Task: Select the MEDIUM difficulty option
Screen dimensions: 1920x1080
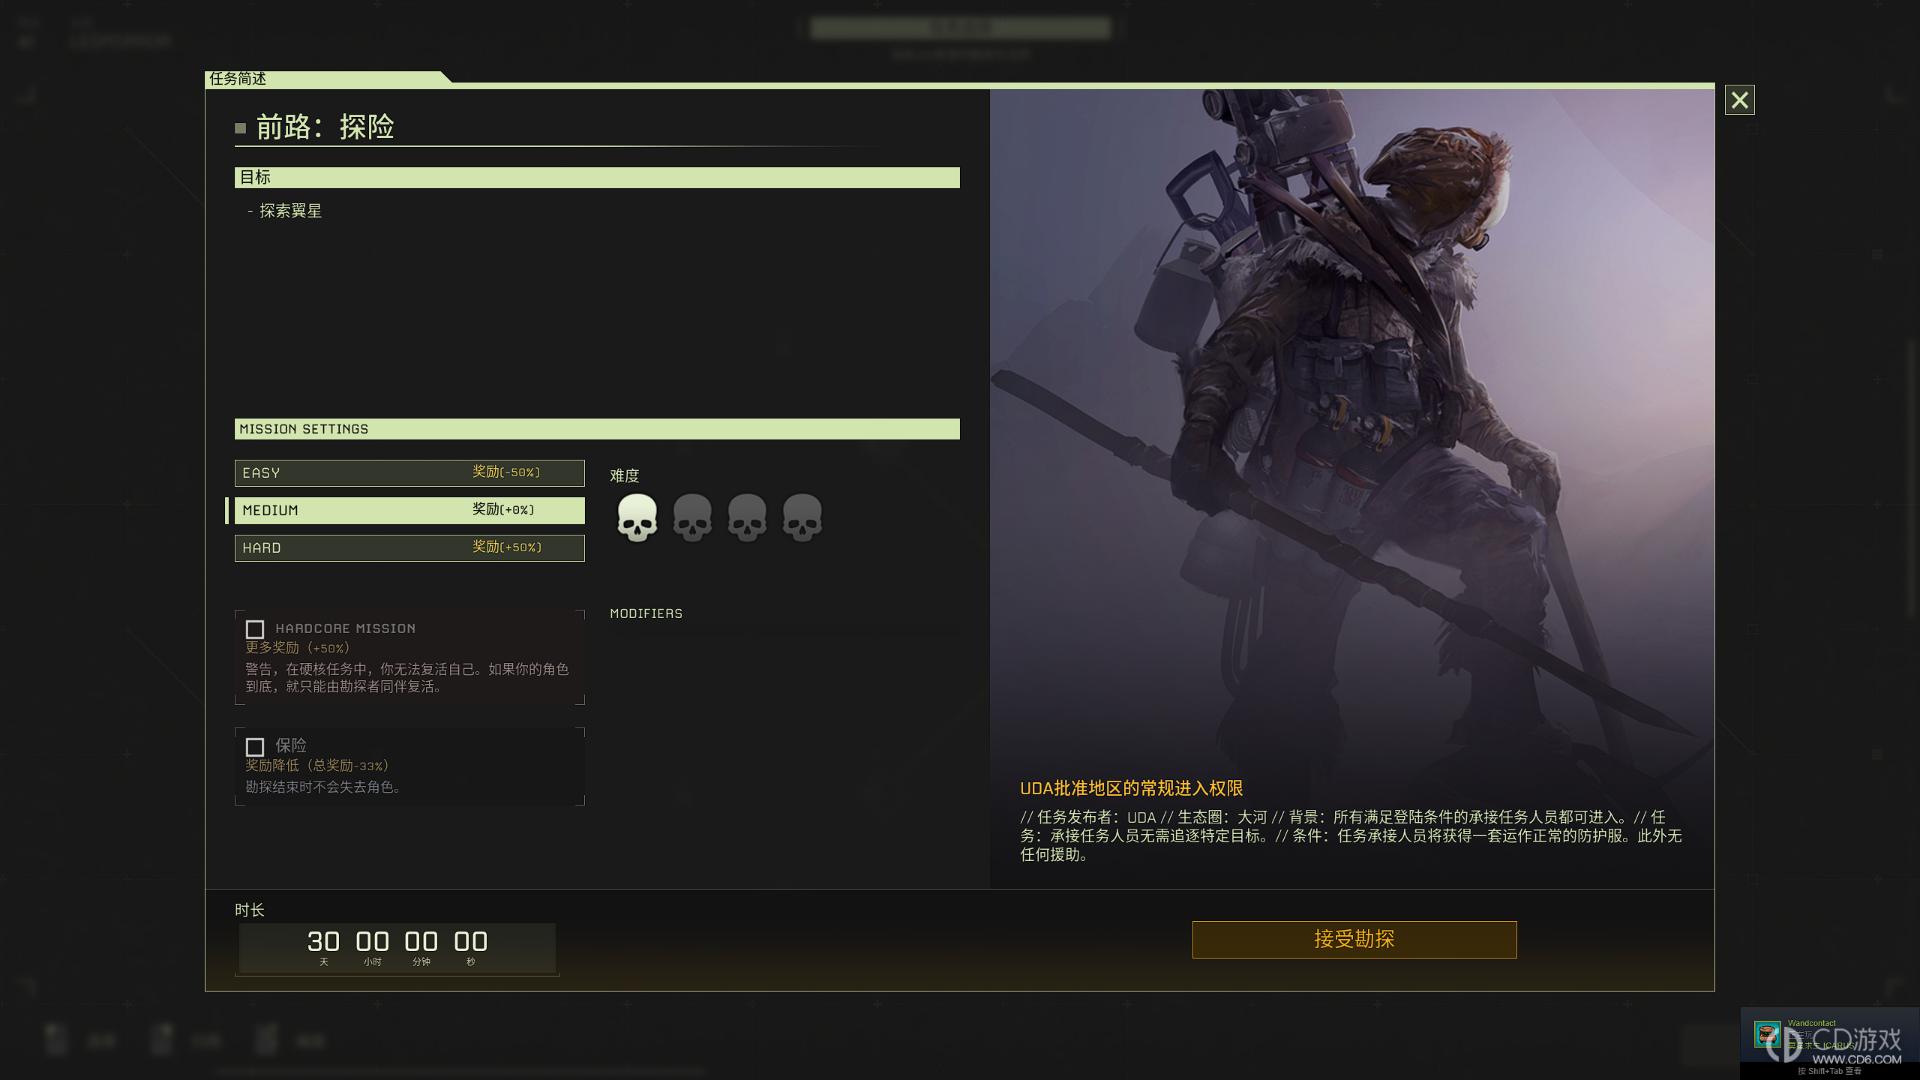Action: 409,510
